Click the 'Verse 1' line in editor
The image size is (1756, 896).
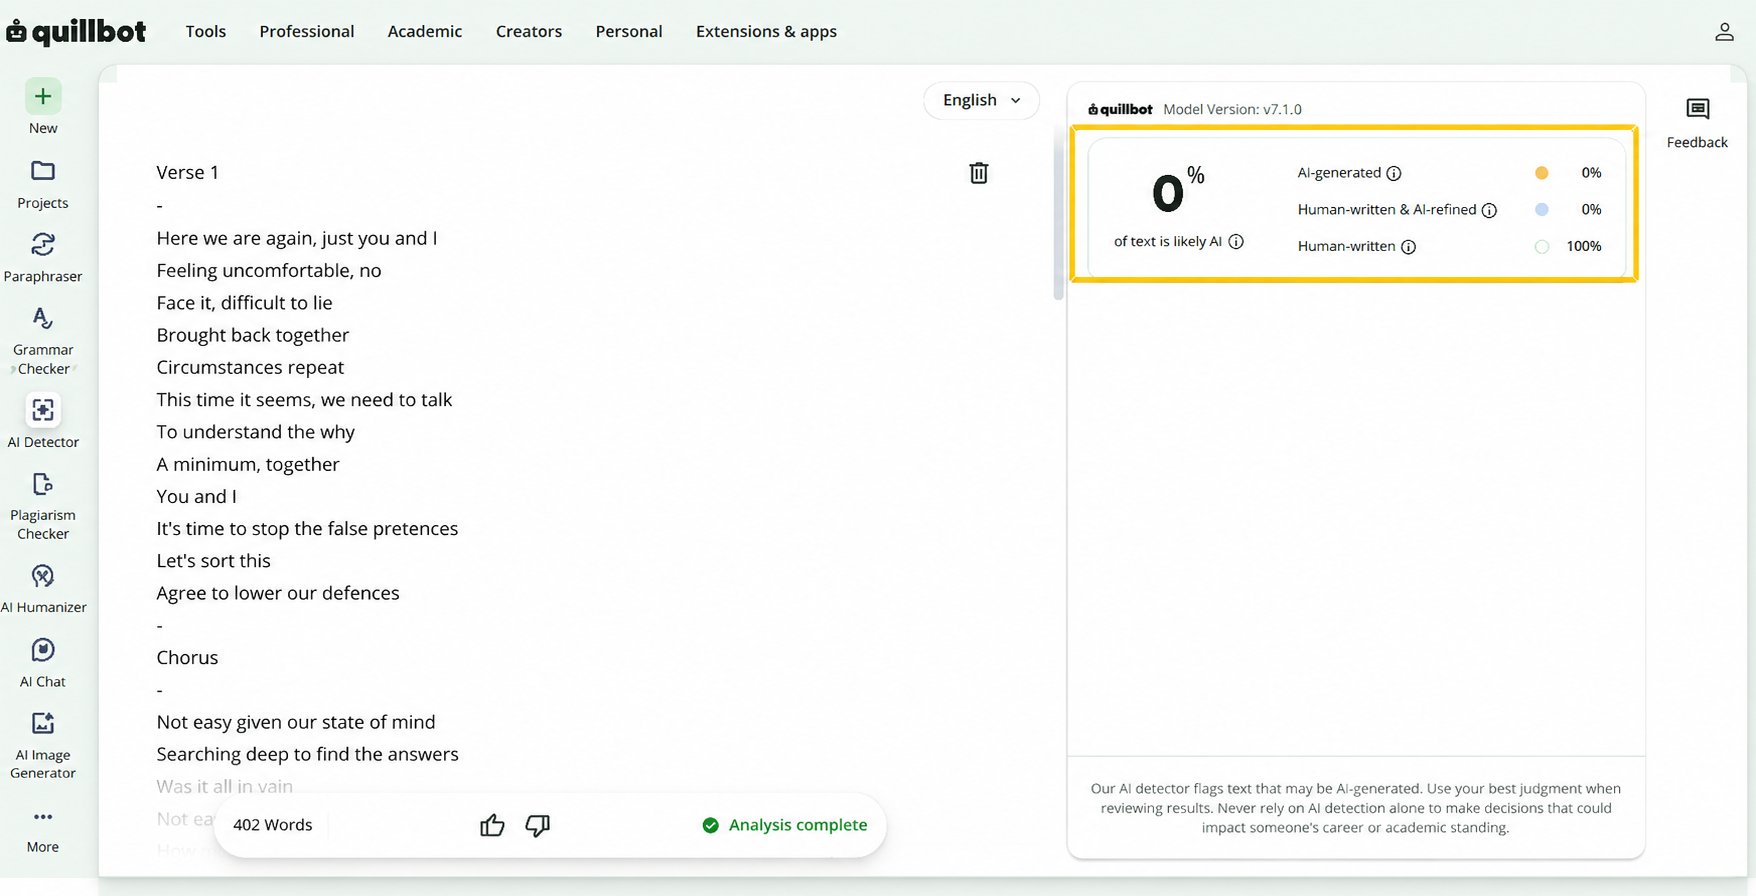click(x=187, y=173)
